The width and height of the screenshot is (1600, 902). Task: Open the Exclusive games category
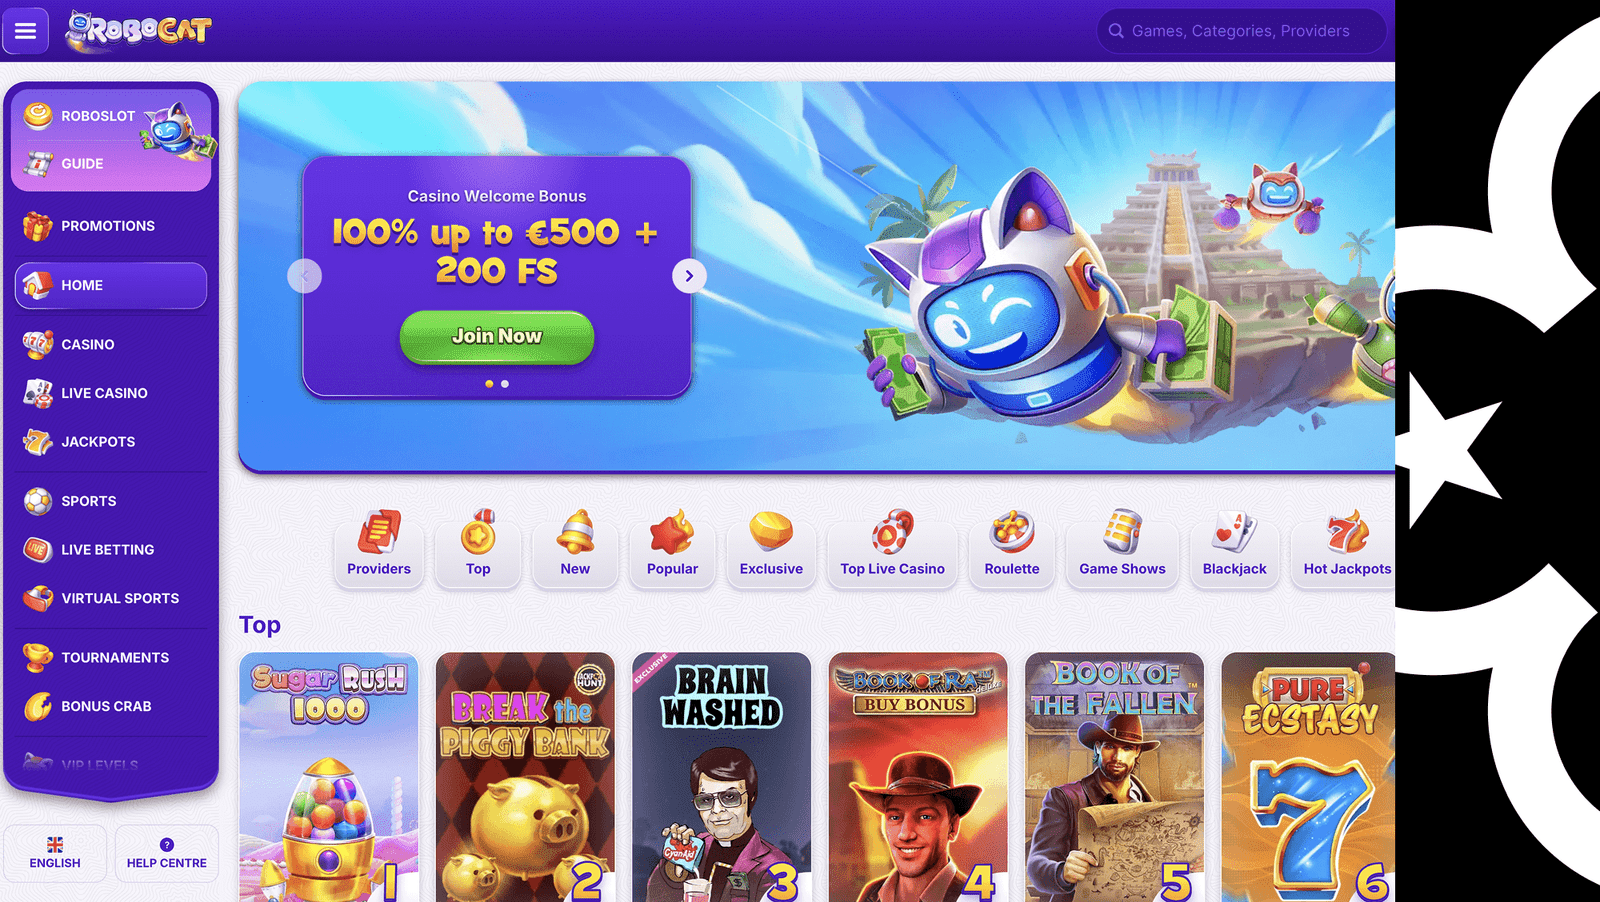point(771,544)
